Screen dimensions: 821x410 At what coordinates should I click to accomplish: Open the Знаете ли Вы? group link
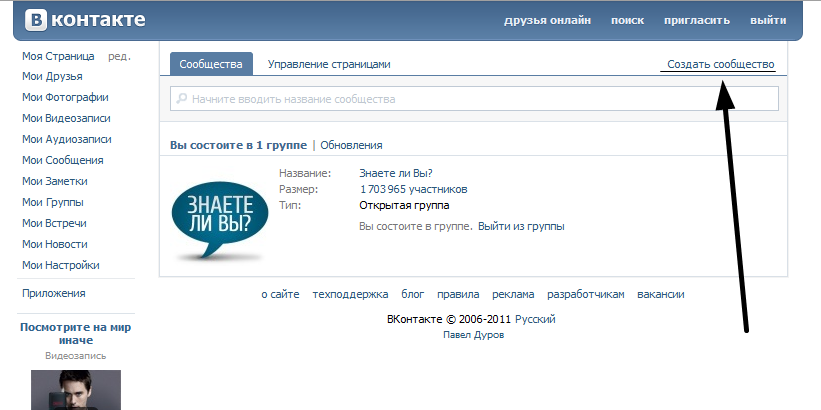pos(396,173)
